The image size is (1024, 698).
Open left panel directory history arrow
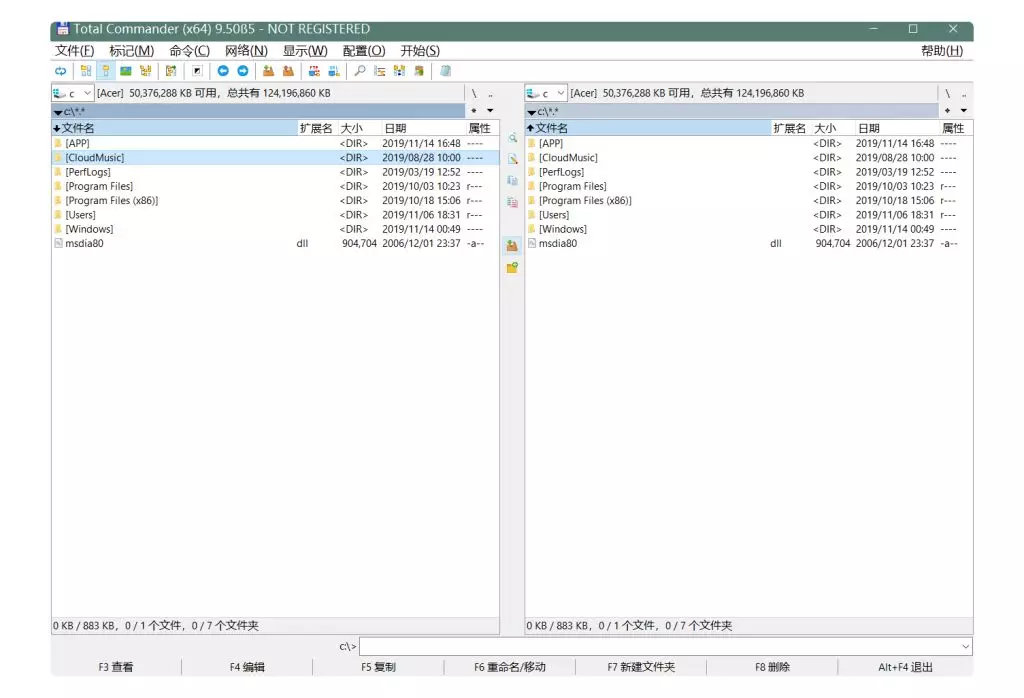coord(490,111)
